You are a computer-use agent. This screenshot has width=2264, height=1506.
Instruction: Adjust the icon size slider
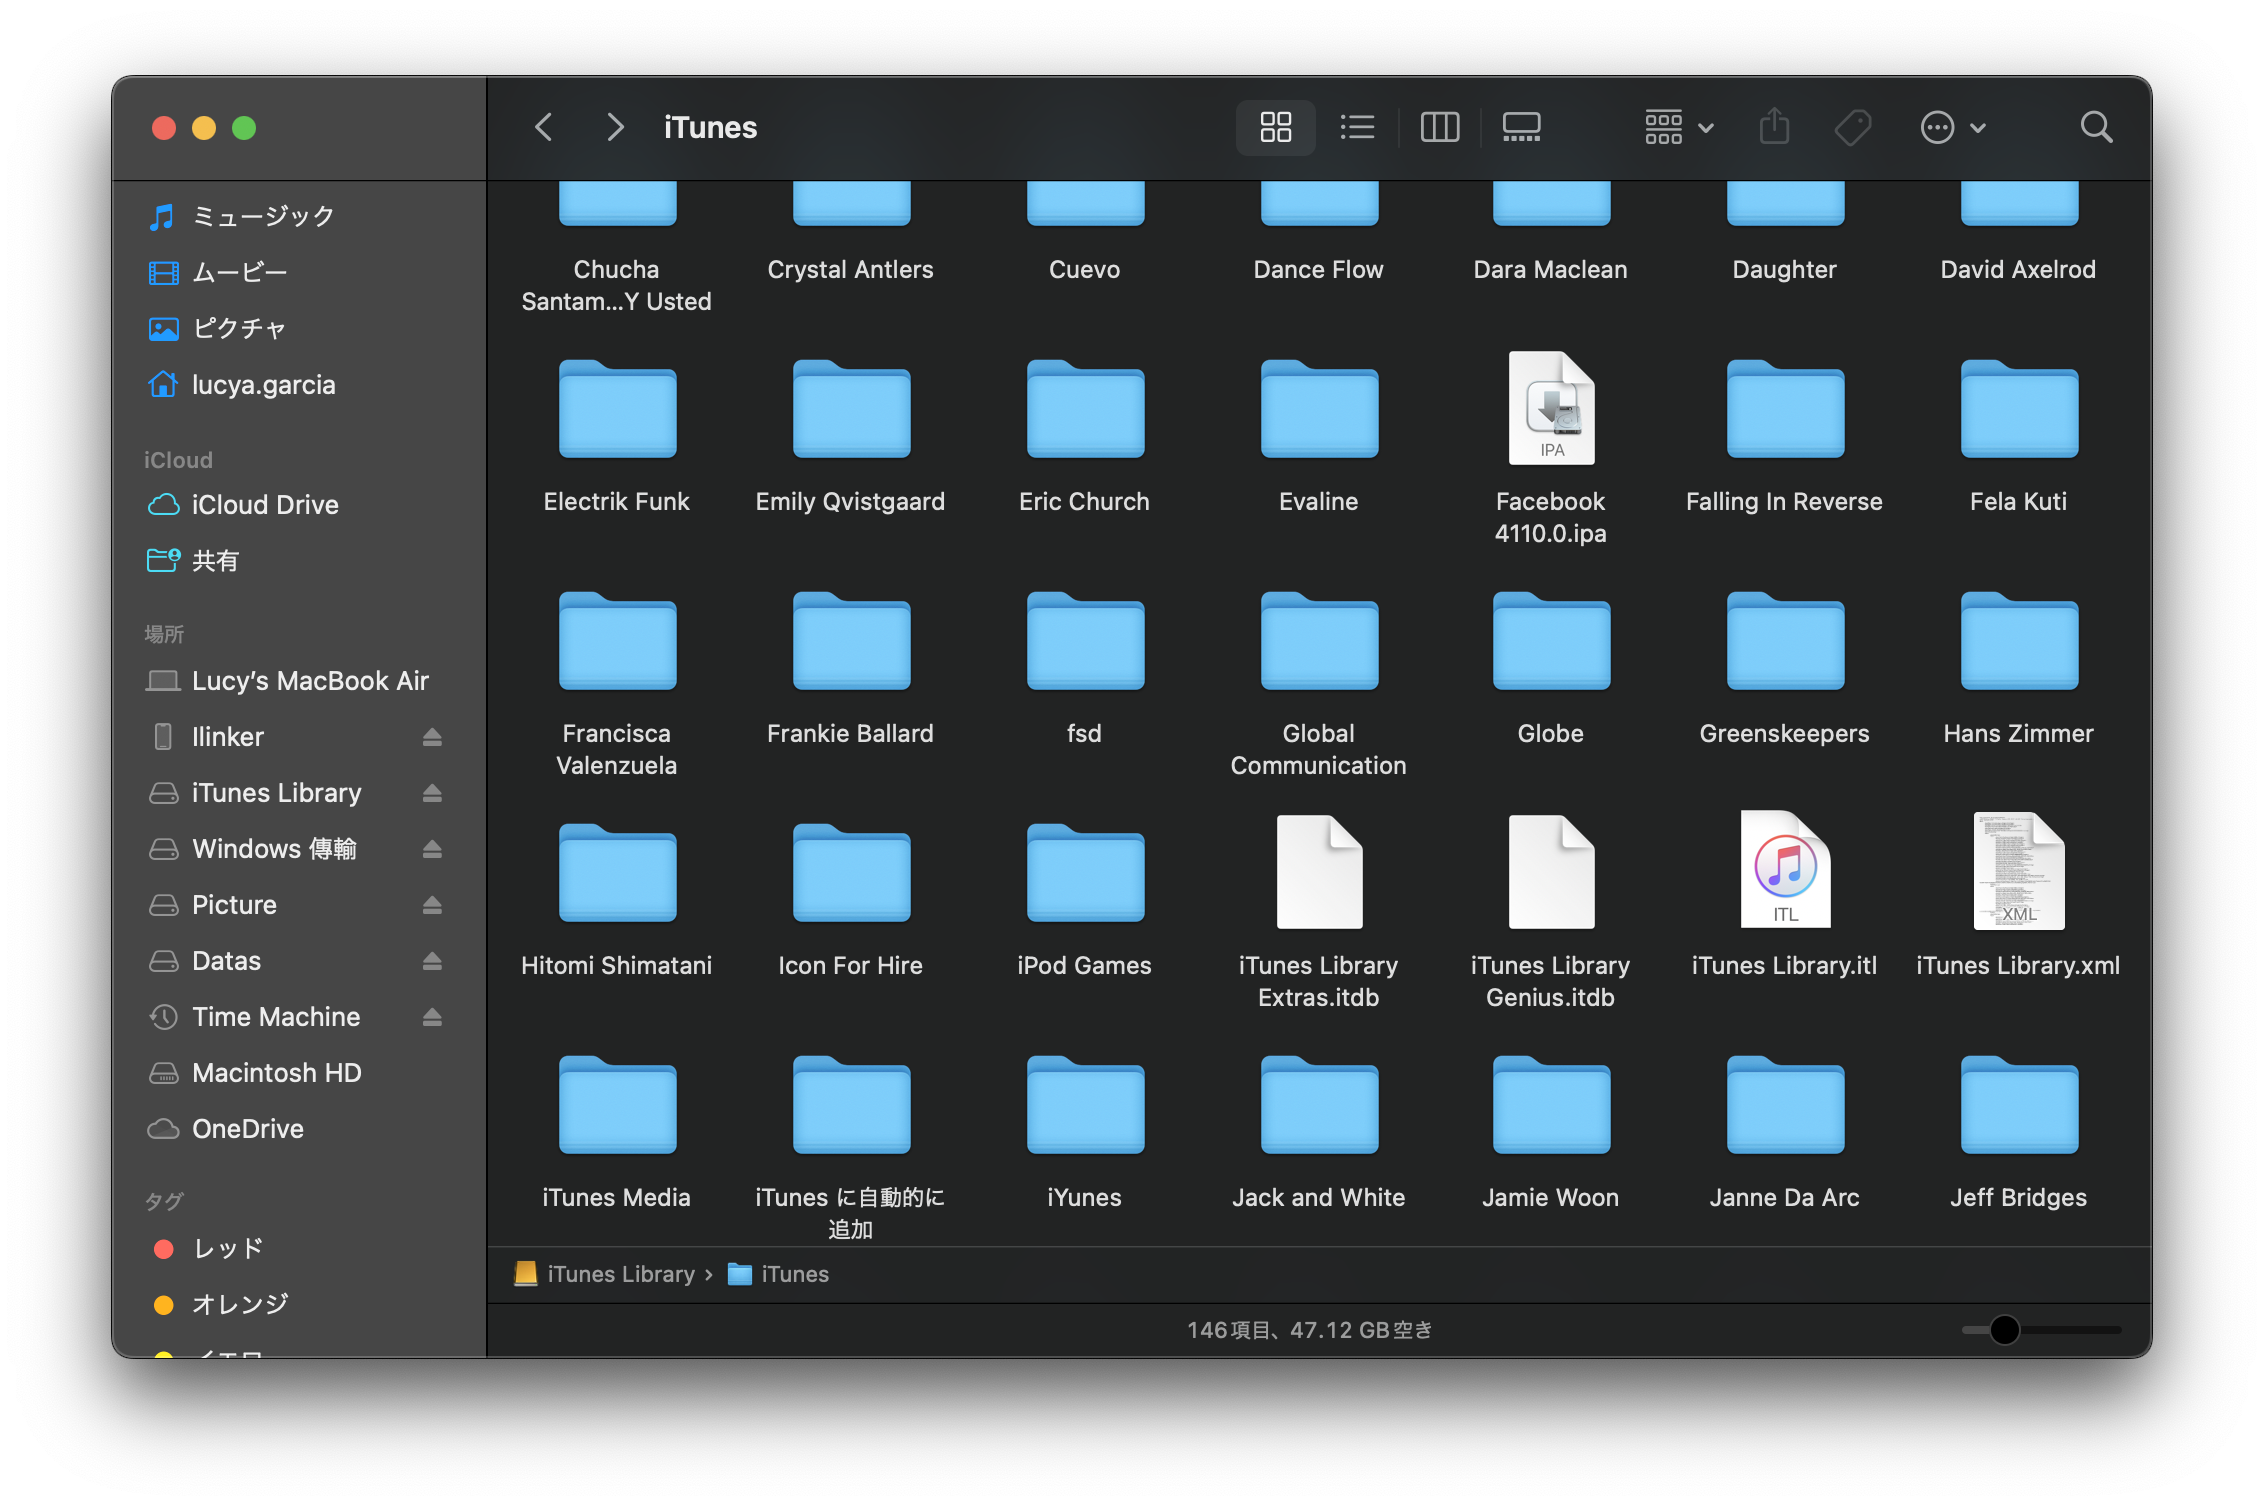pyautogui.click(x=2004, y=1330)
